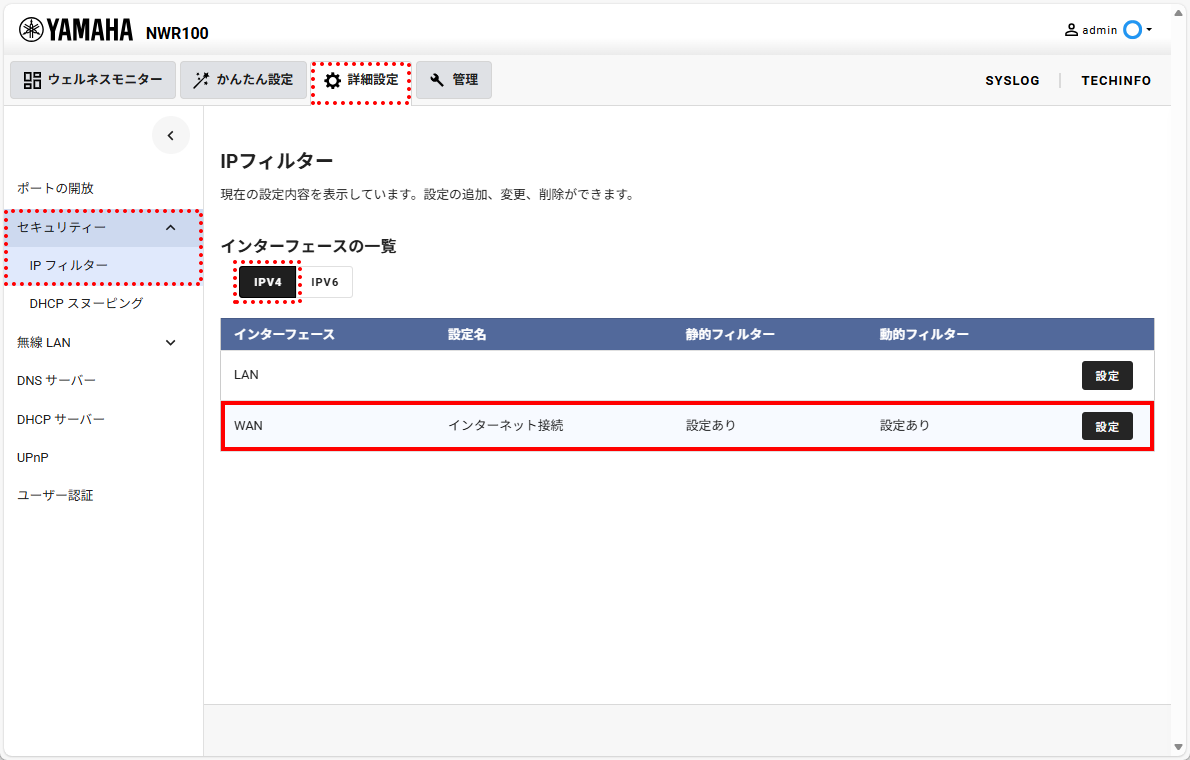The image size is (1190, 760).
Task: Select UPnP in the sidebar
Action: (33, 457)
